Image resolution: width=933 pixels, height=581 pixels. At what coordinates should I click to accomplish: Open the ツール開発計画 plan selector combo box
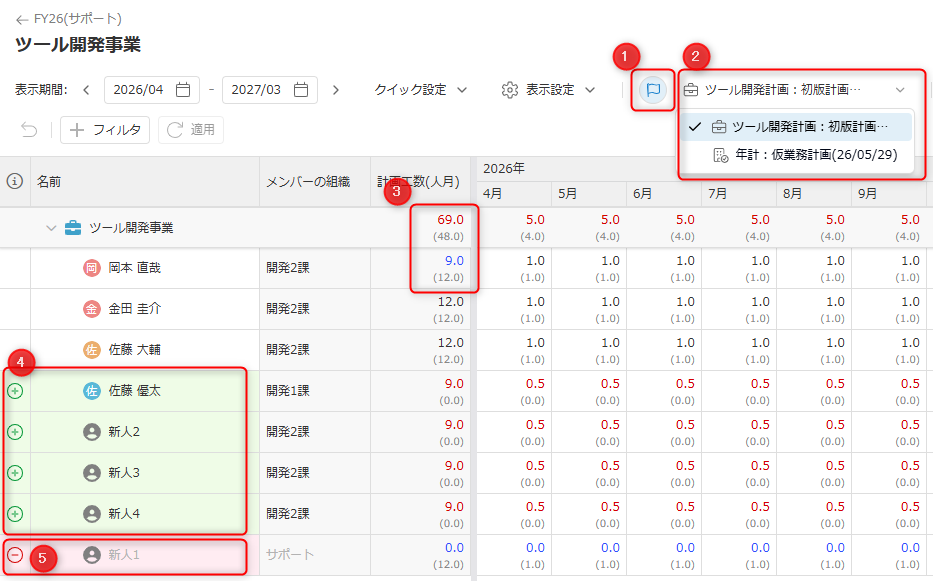point(795,90)
